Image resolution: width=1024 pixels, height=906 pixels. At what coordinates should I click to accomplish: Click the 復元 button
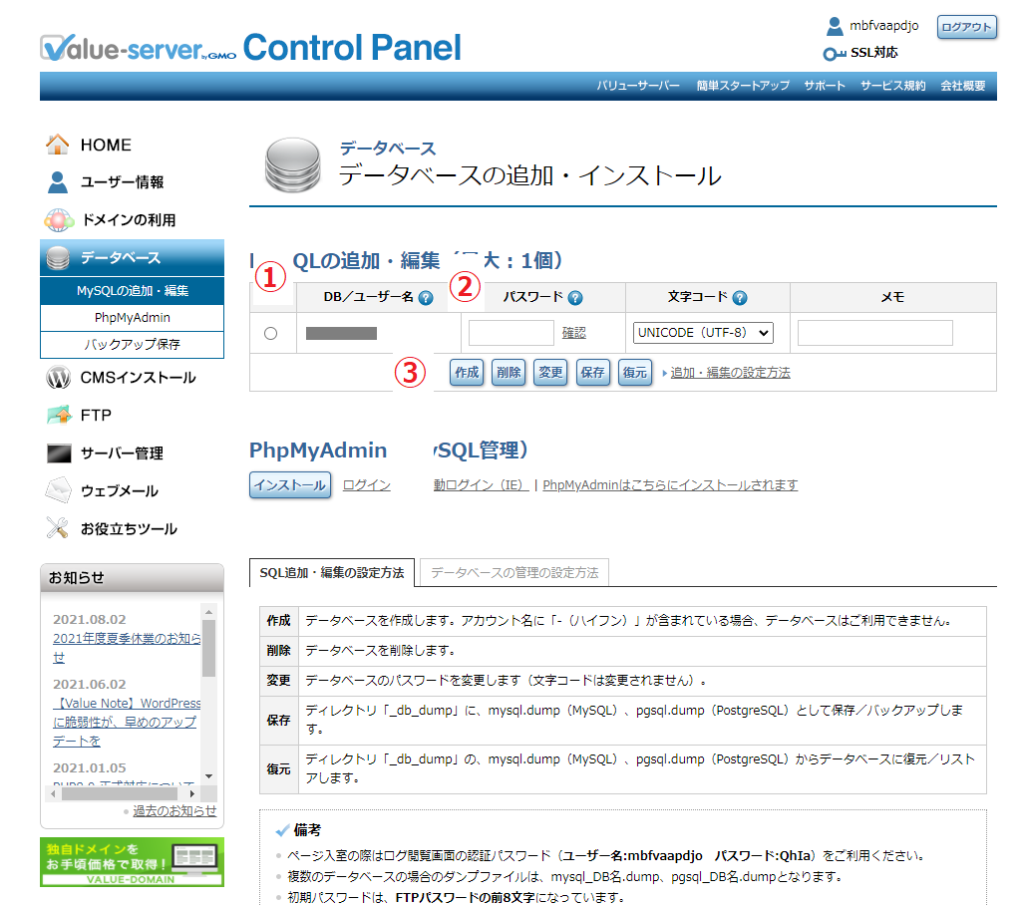635,372
